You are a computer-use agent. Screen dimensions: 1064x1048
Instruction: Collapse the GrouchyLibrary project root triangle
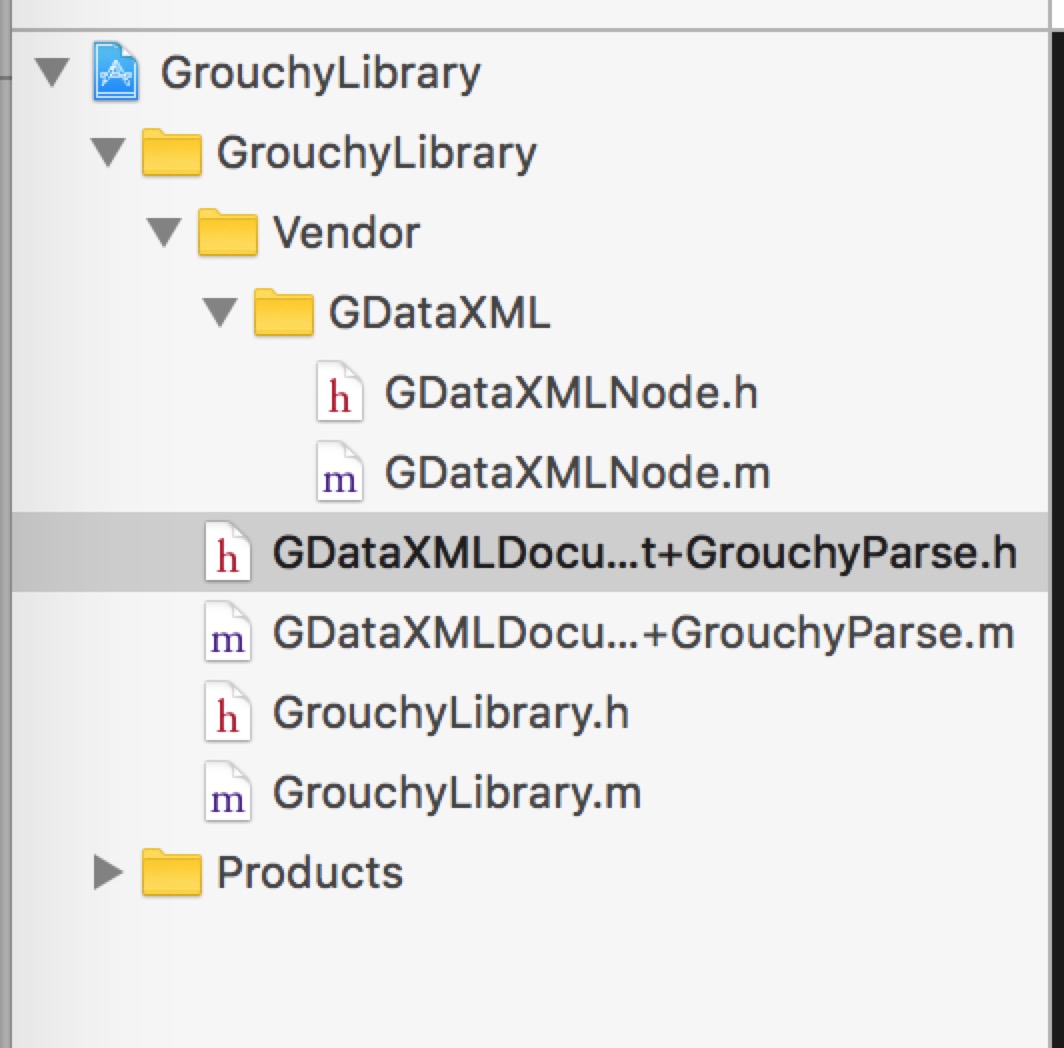pos(51,72)
